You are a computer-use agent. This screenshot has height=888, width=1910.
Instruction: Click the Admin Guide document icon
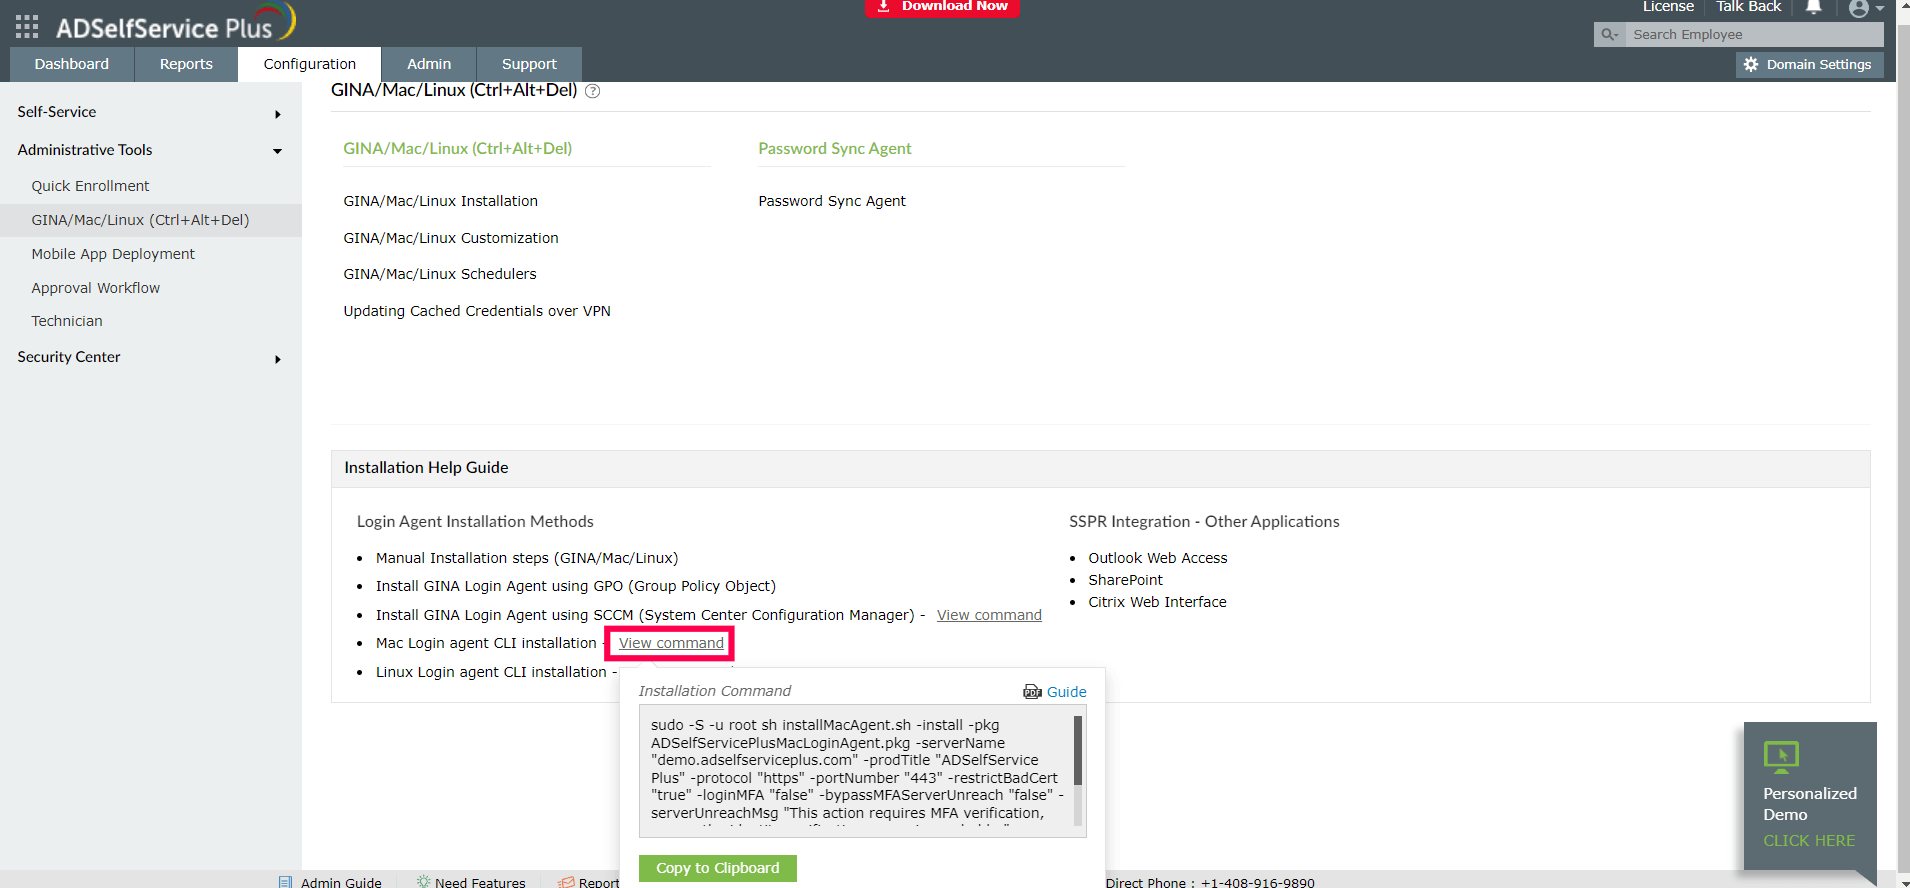[285, 882]
